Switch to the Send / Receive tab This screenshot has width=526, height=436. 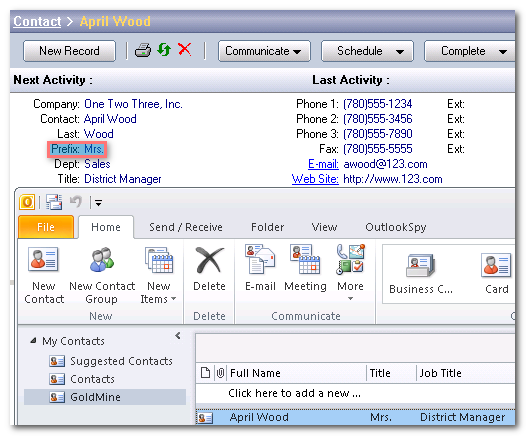pos(186,227)
